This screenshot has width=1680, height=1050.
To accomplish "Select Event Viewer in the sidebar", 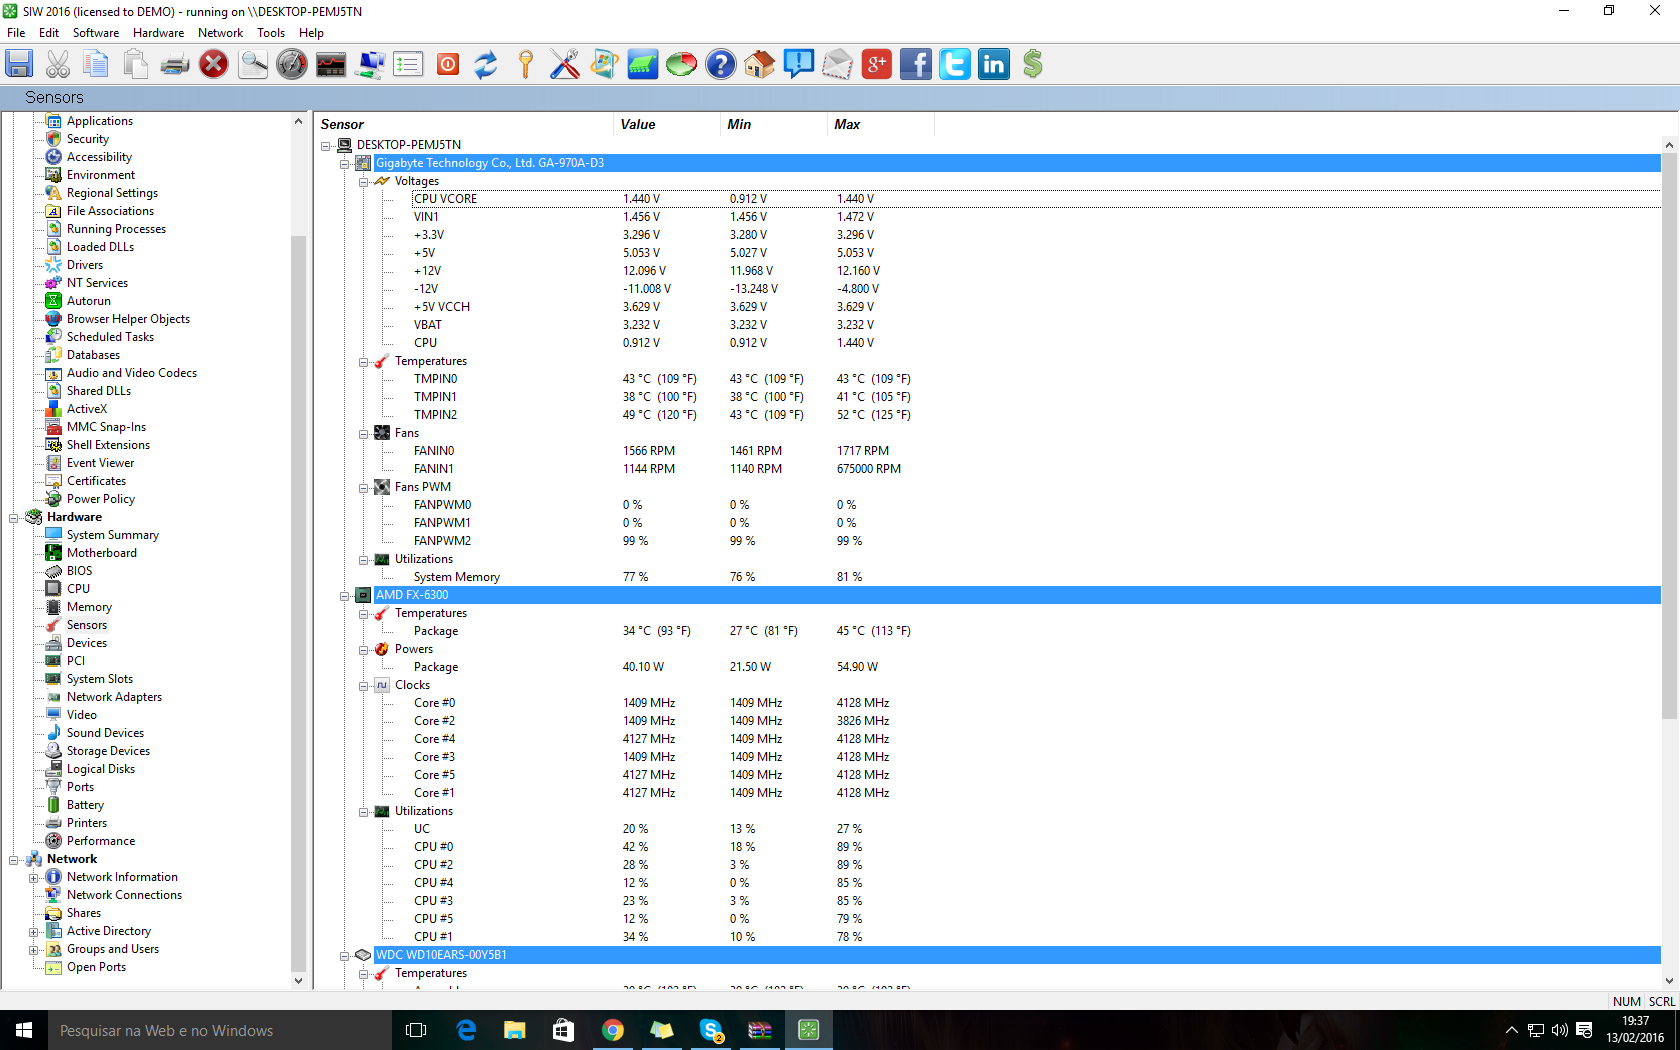I will pos(100,463).
